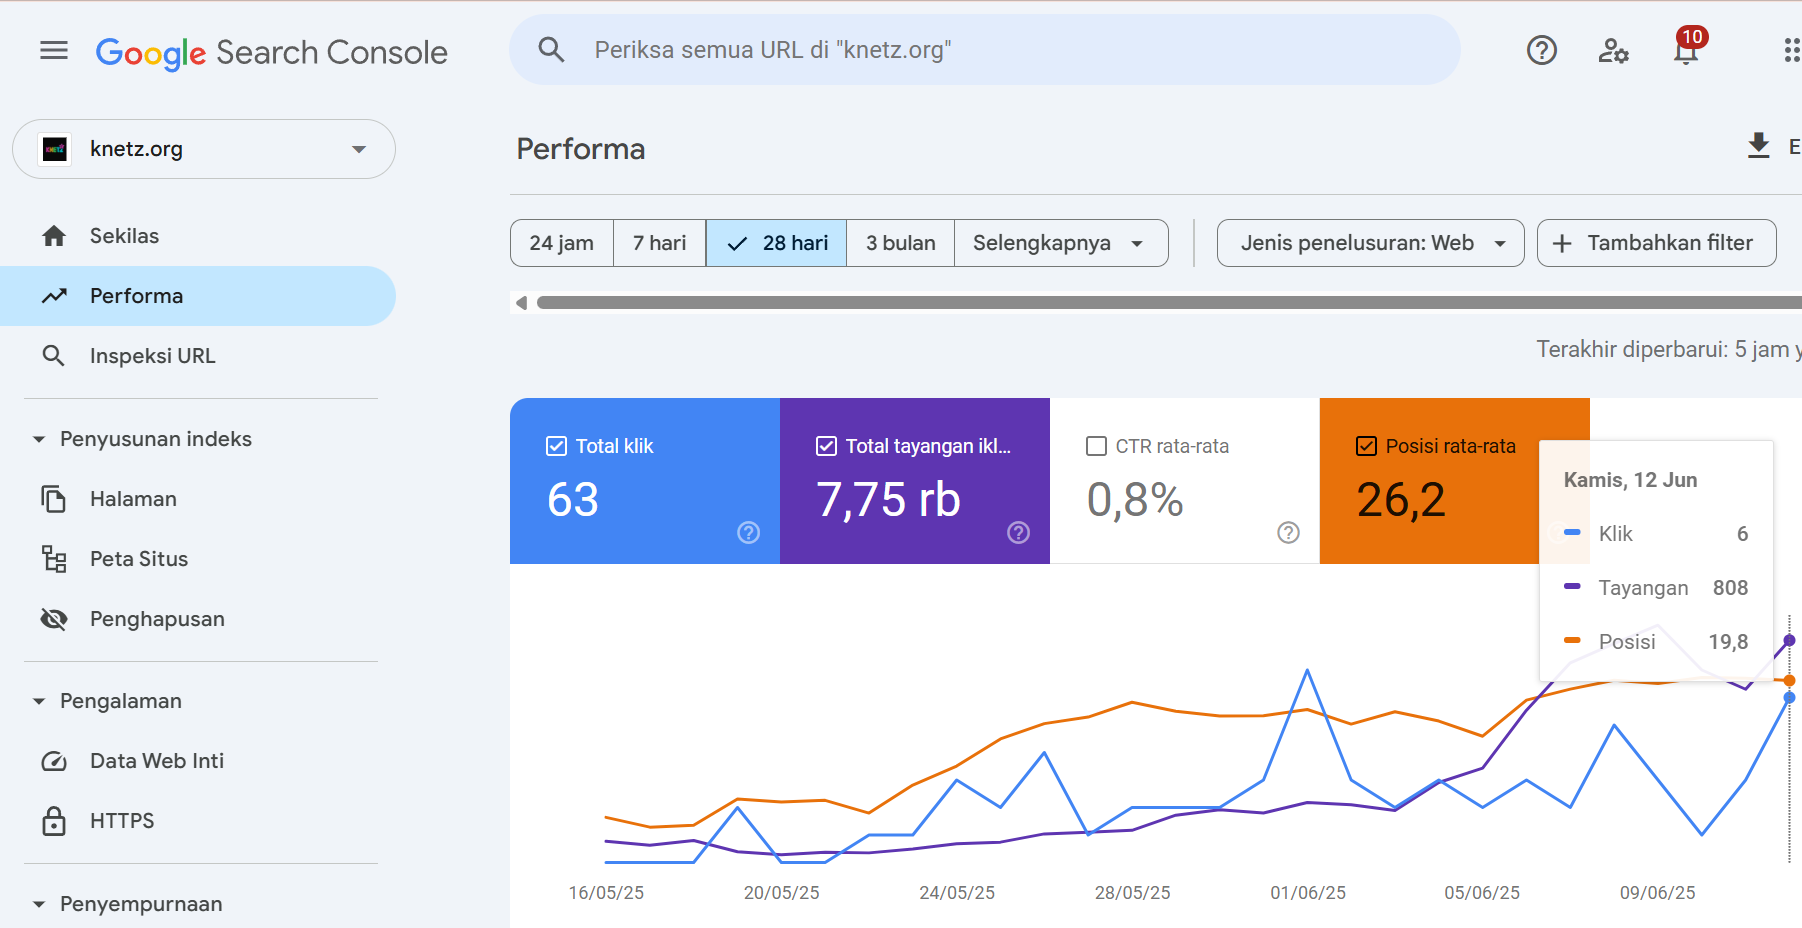The height and width of the screenshot is (928, 1802).
Task: Click the Performa trend line icon
Action: 54,296
